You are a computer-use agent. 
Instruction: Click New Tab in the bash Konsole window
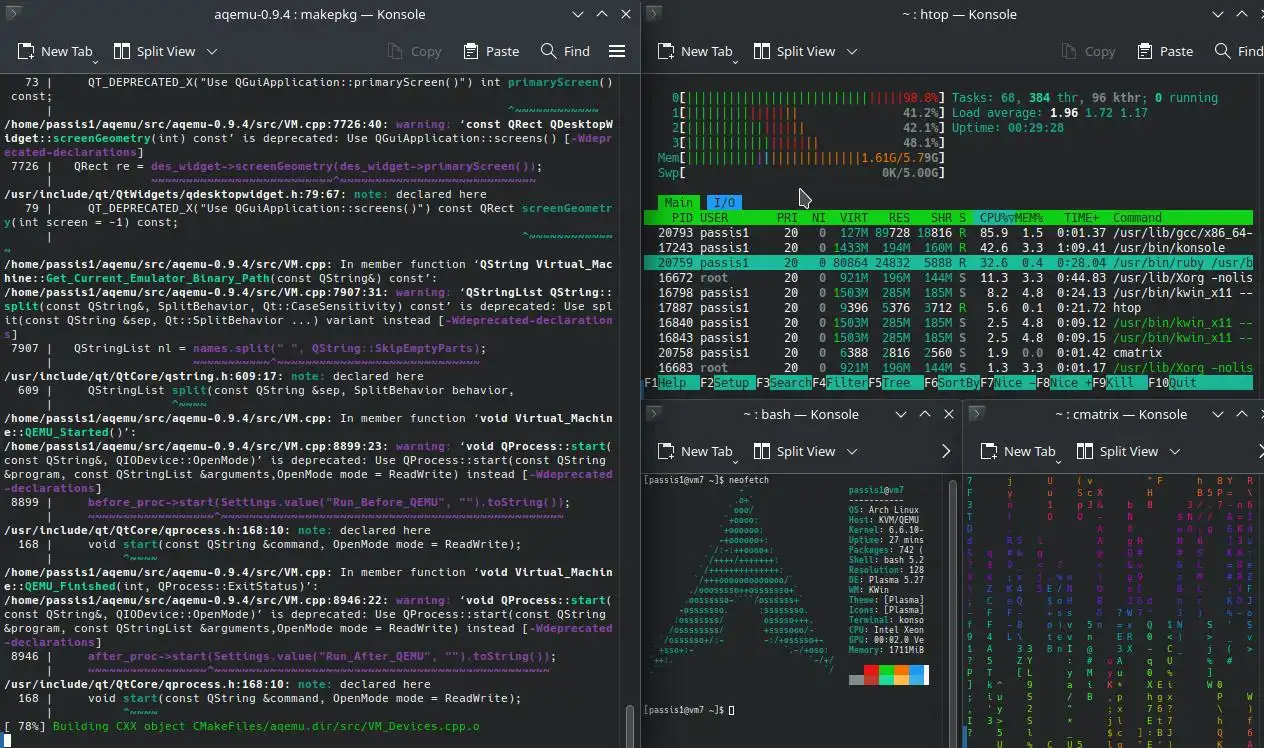(x=695, y=451)
